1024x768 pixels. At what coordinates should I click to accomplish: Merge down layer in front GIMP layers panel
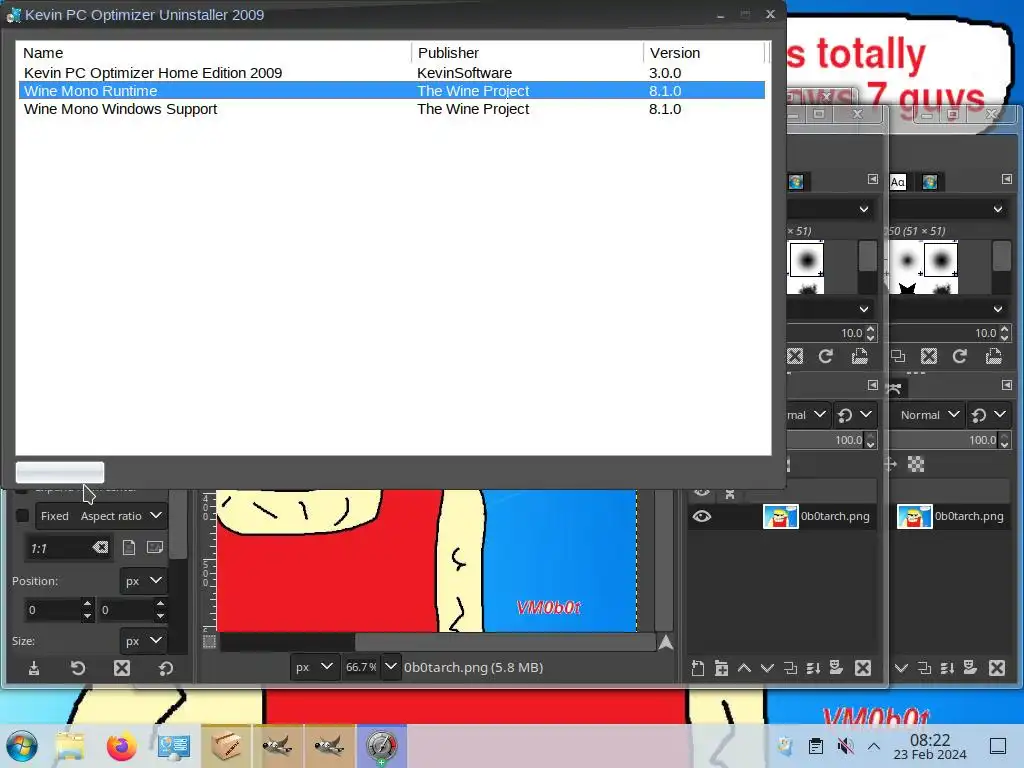(x=813, y=668)
